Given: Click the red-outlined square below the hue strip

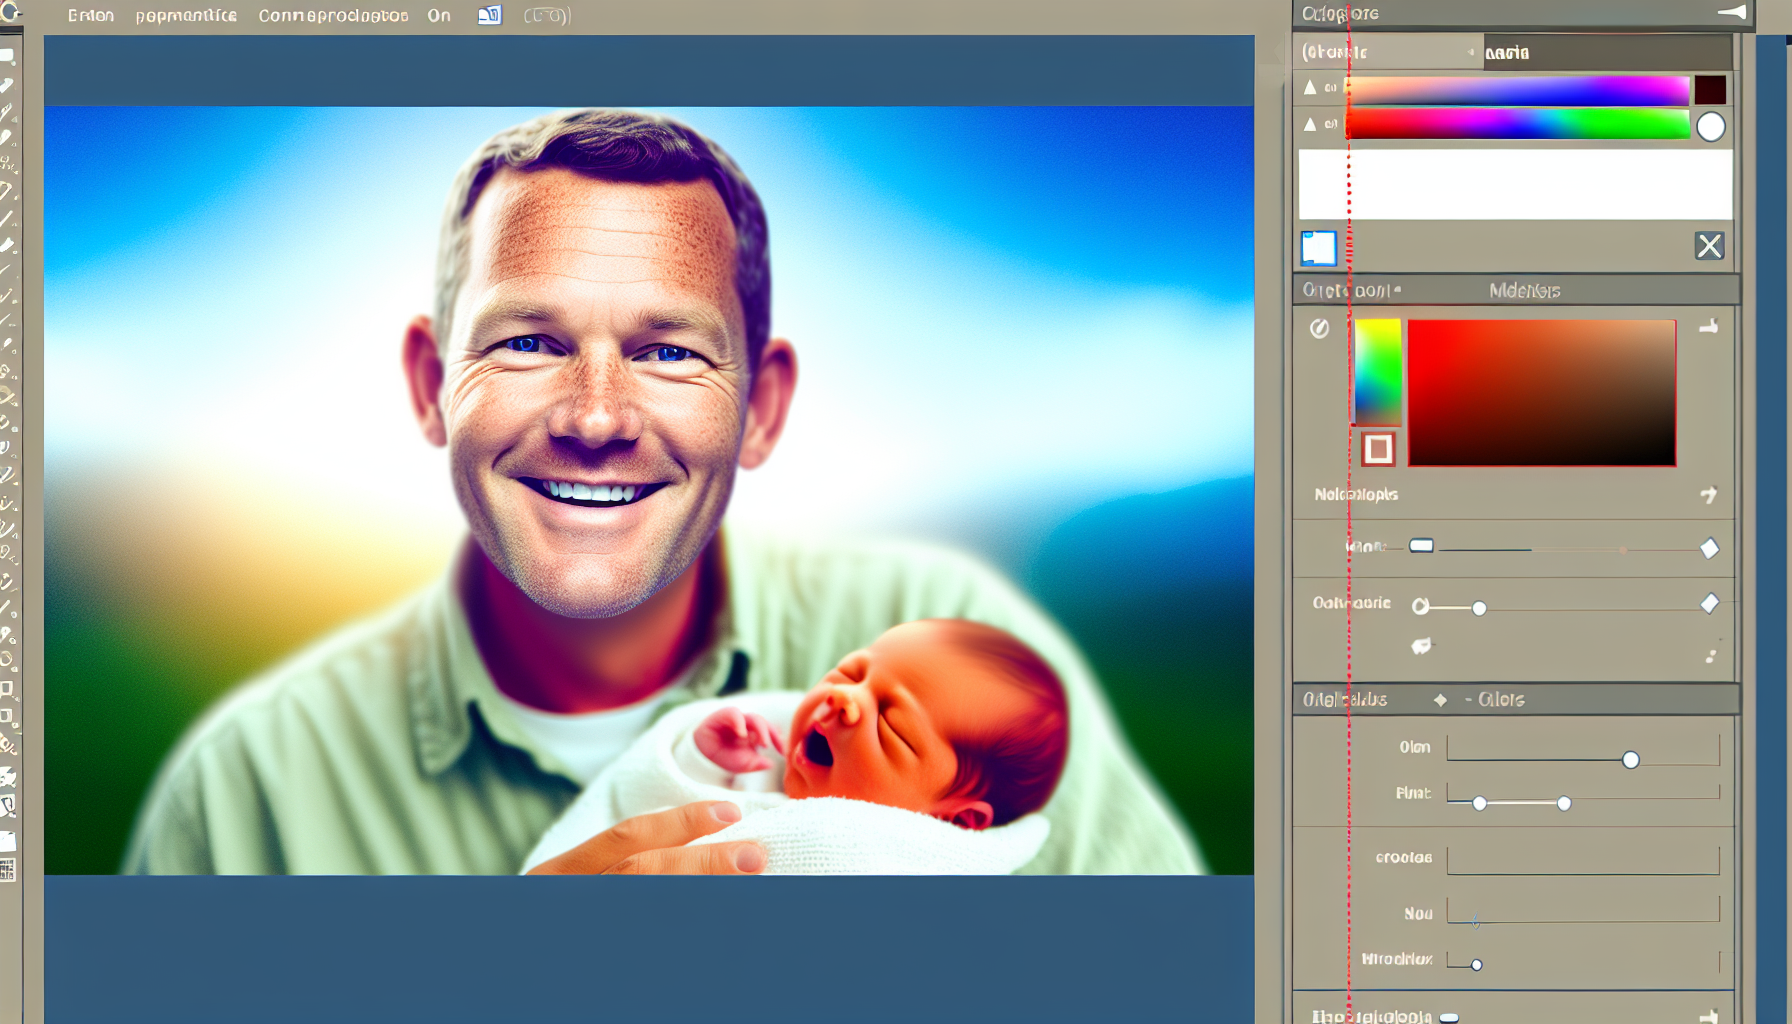Looking at the screenshot, I should click(x=1378, y=449).
